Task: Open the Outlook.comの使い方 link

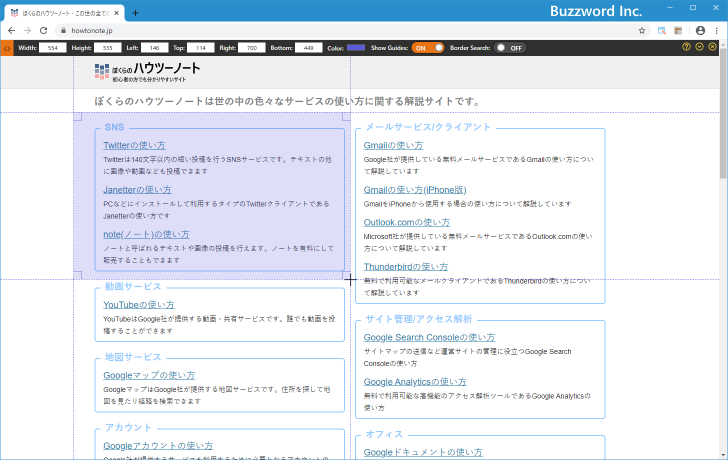Action: click(407, 222)
